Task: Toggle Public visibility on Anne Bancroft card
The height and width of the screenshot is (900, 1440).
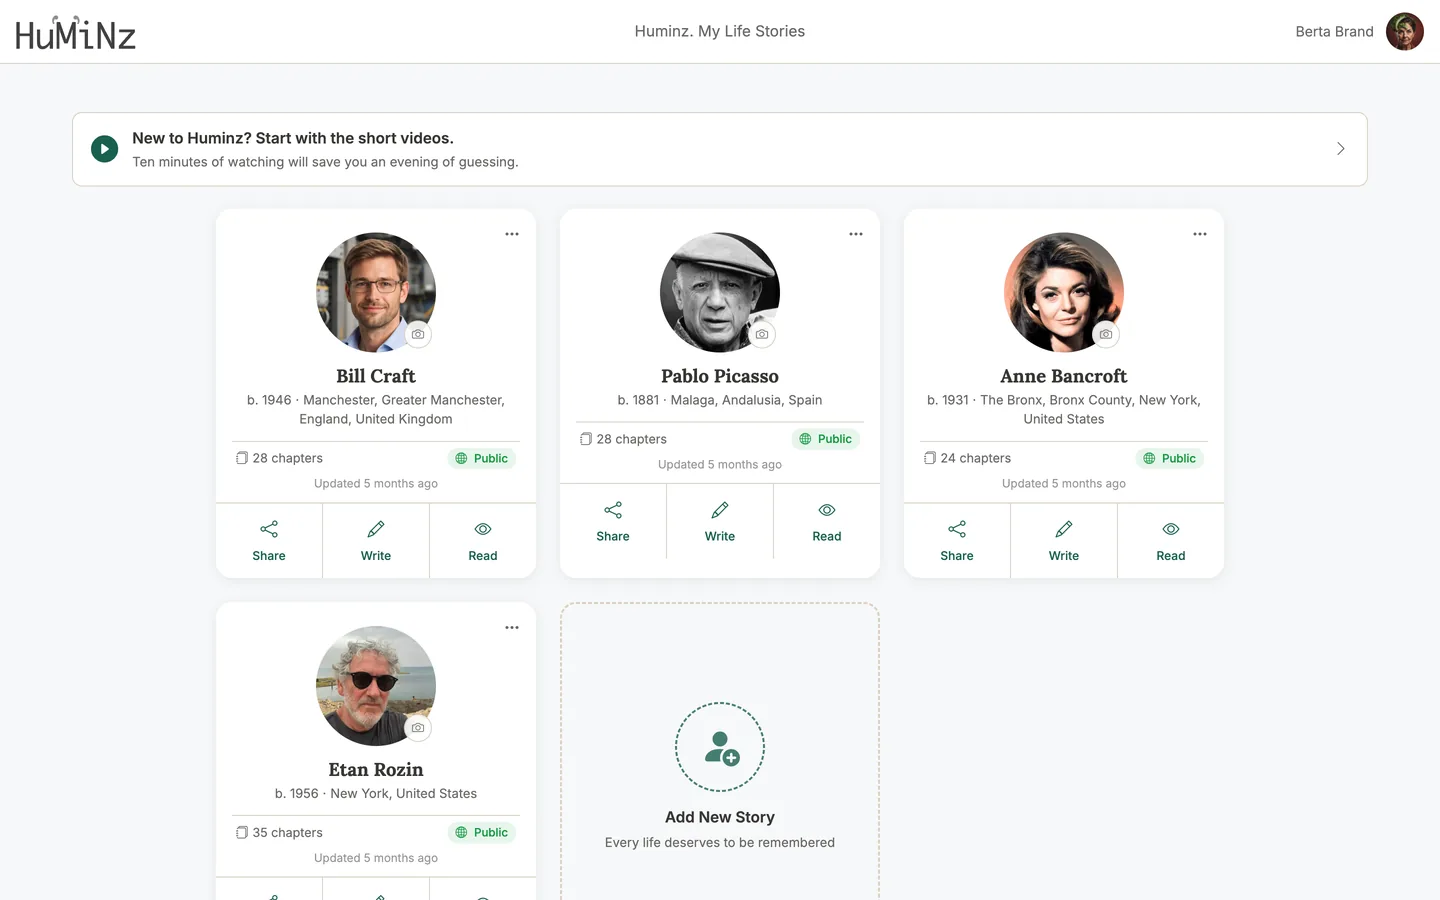Action: (1170, 458)
